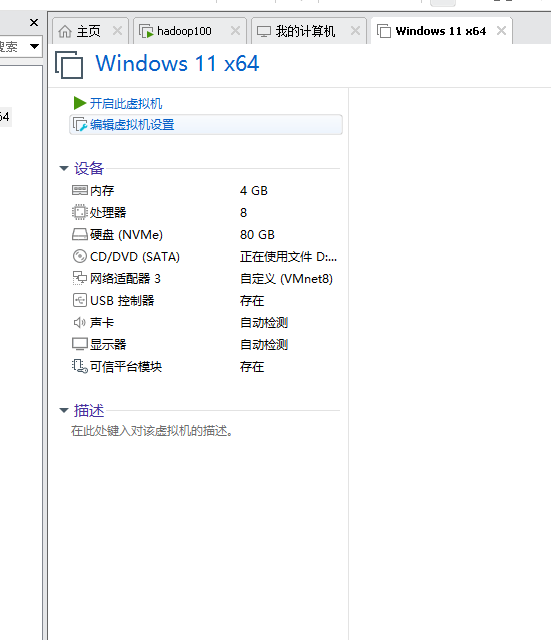Click the running VM icon on hadoop100 tab
The width and height of the screenshot is (551, 640).
(146, 31)
